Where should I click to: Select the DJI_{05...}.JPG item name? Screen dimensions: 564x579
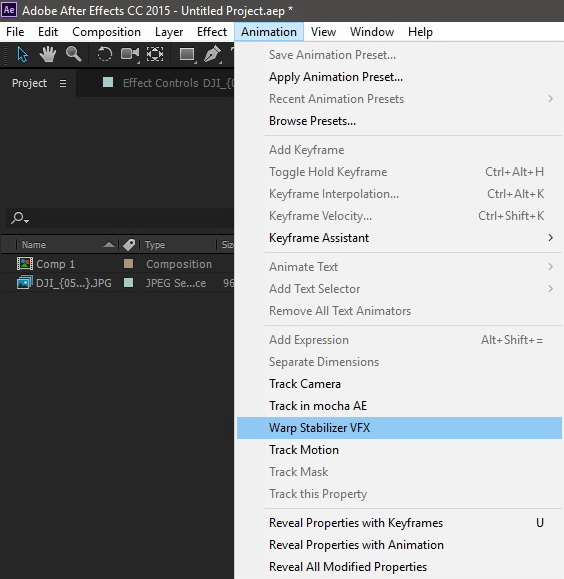pos(74,283)
